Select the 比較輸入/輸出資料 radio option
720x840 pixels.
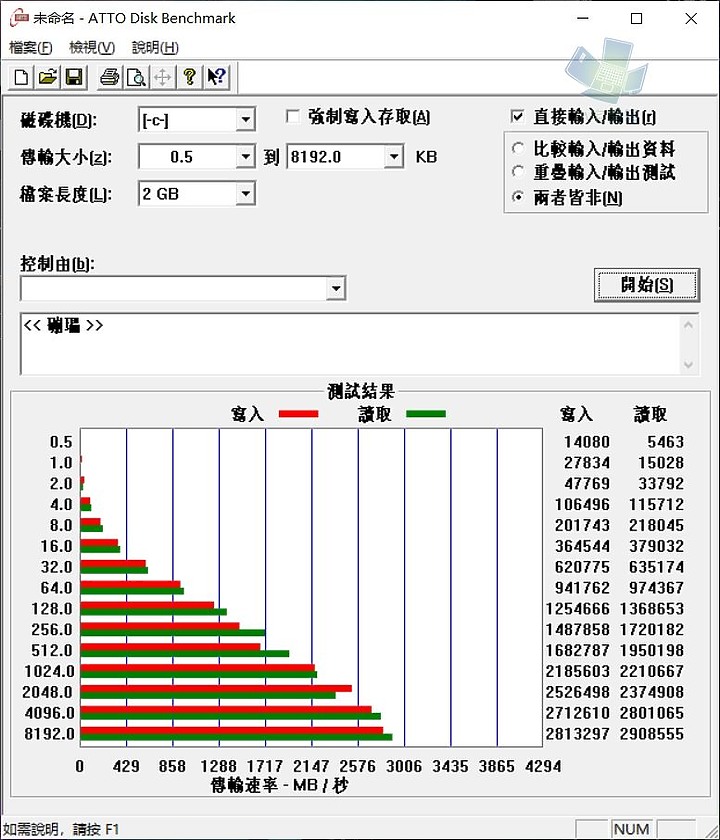coord(518,148)
